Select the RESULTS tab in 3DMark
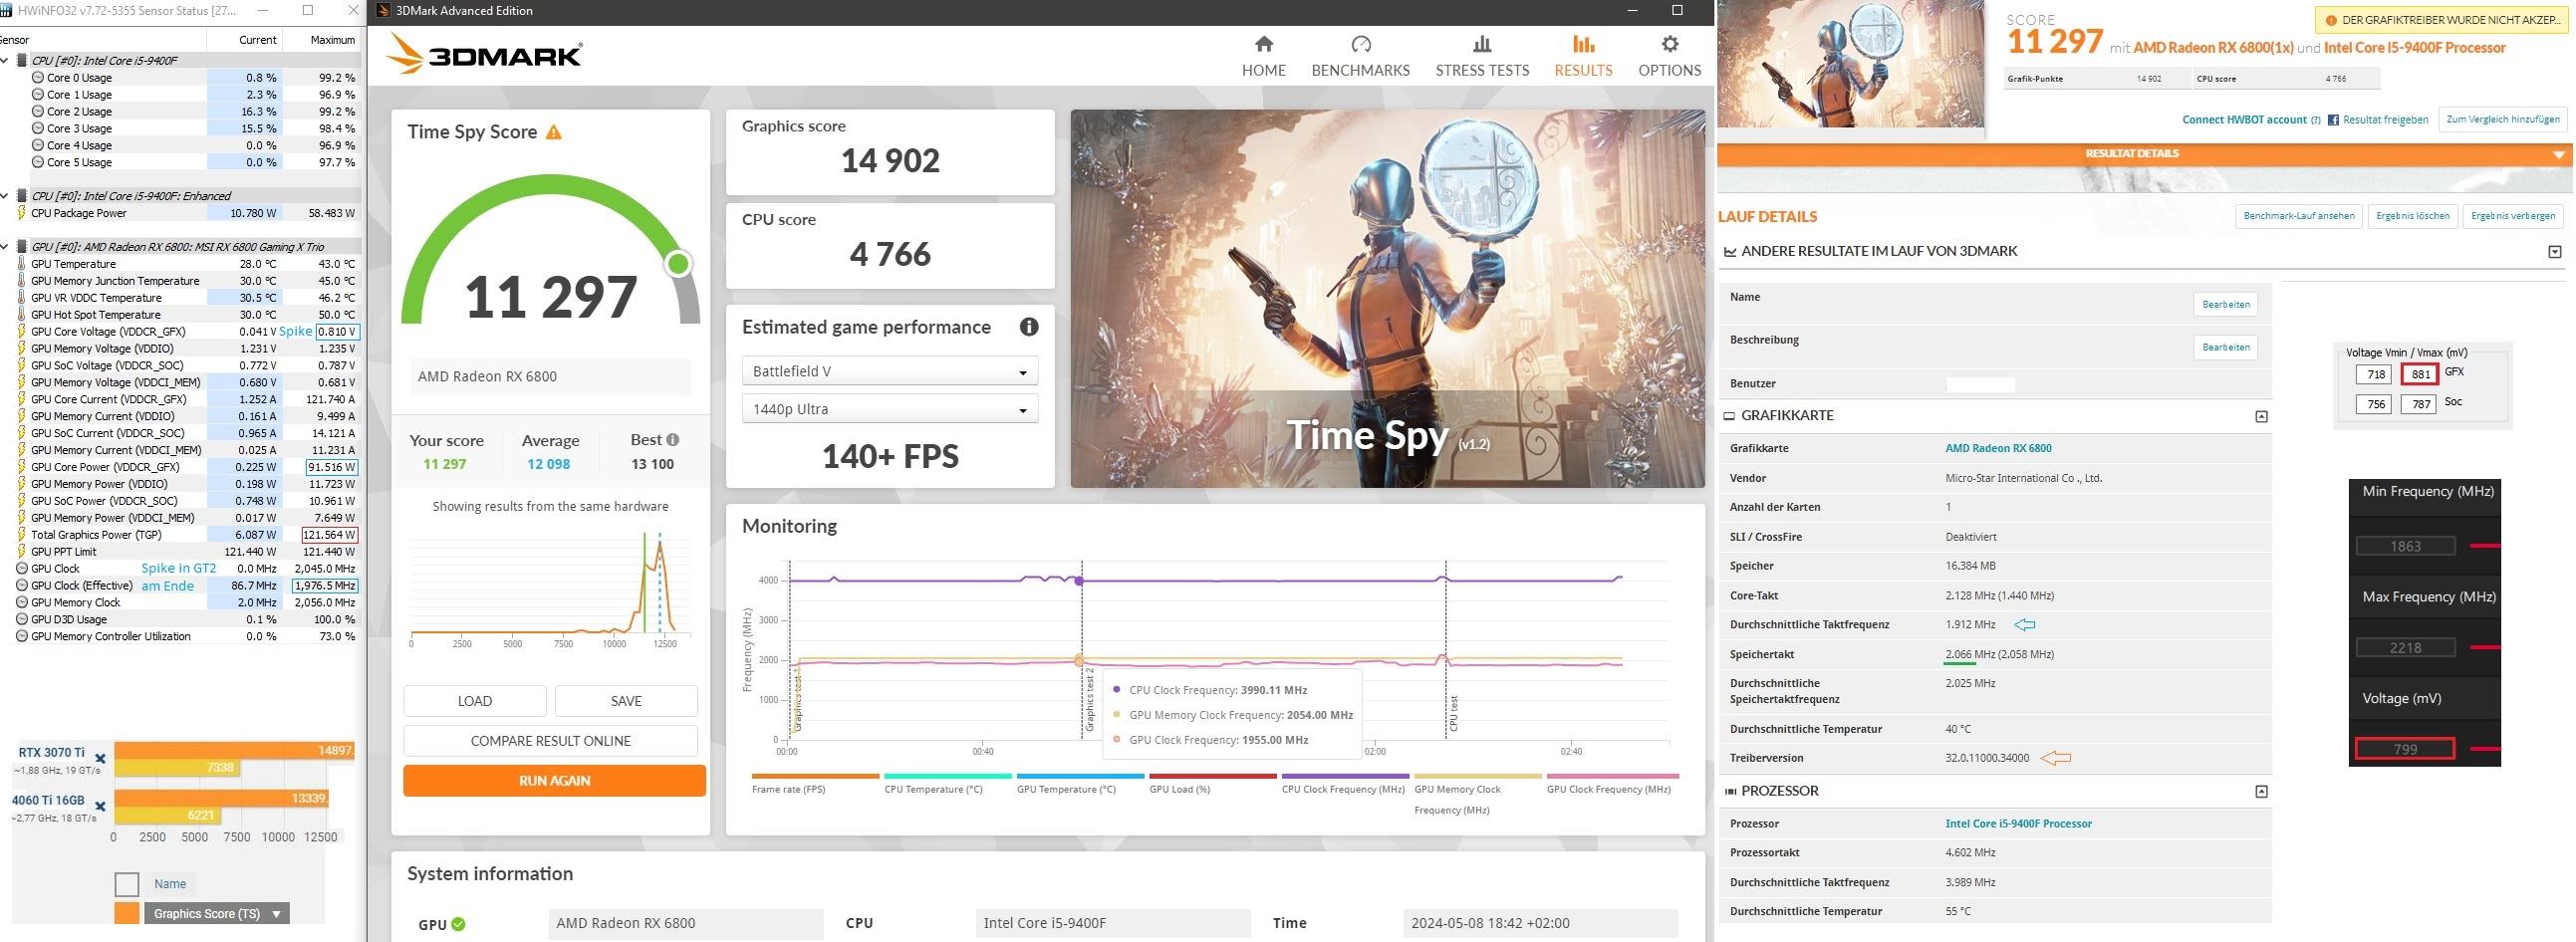Screen dimensions: 2576x942 pyautogui.click(x=1583, y=56)
